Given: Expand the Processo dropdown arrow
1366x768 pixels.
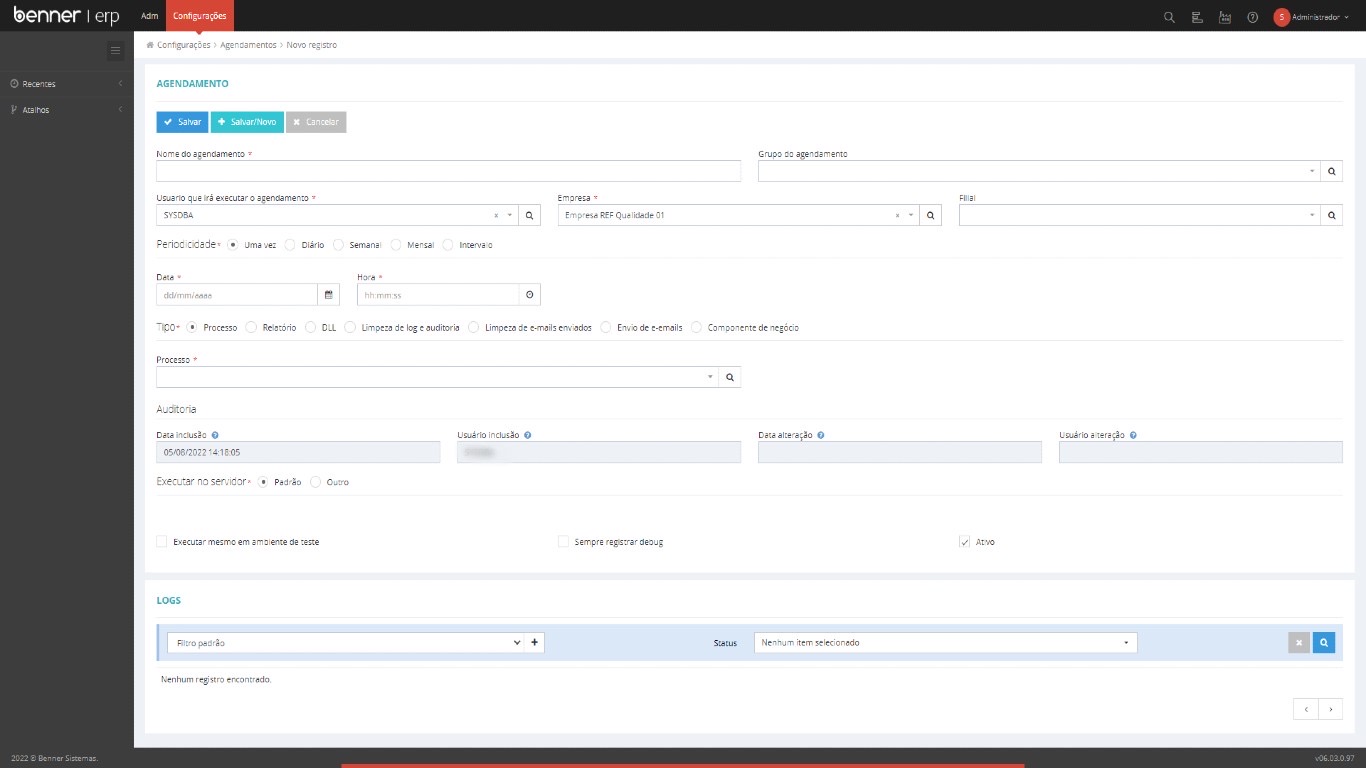Looking at the screenshot, I should [710, 377].
